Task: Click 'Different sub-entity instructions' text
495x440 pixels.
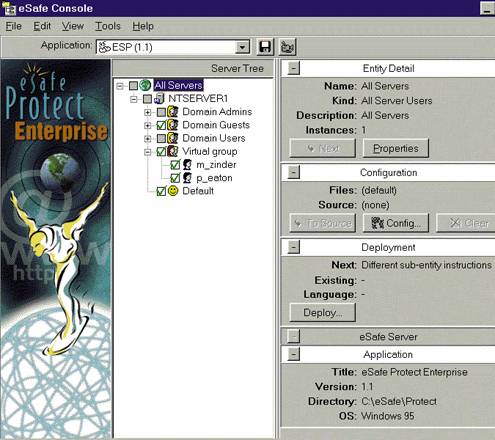Action: point(426,265)
